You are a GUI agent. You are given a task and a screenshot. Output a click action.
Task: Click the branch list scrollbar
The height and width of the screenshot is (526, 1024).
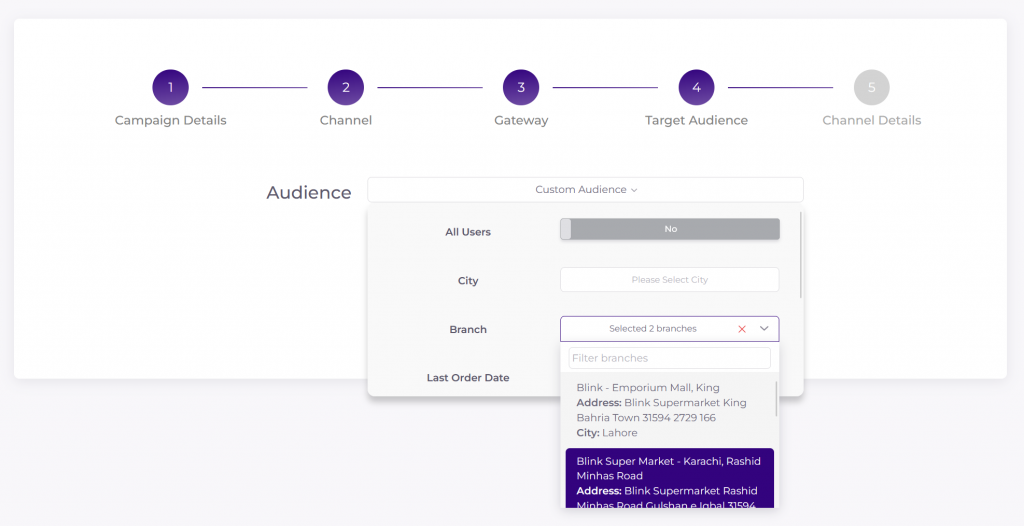coord(777,398)
